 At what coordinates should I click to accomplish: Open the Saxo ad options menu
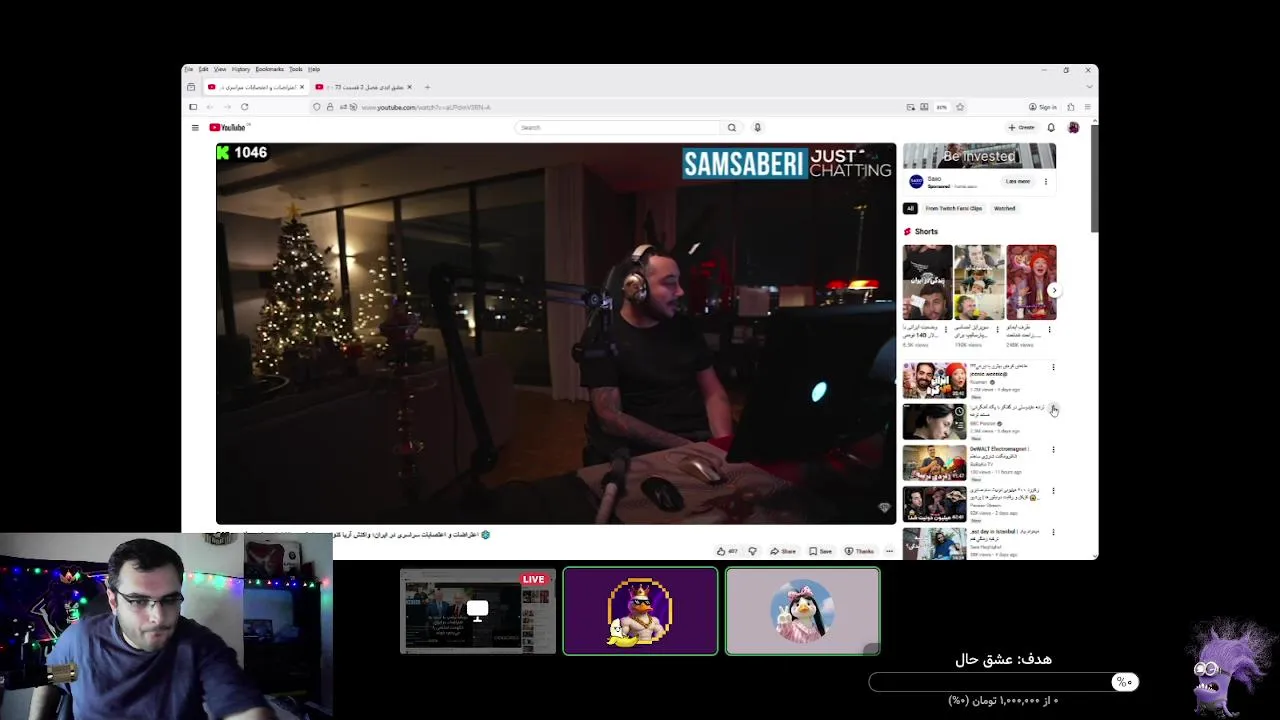[1046, 181]
